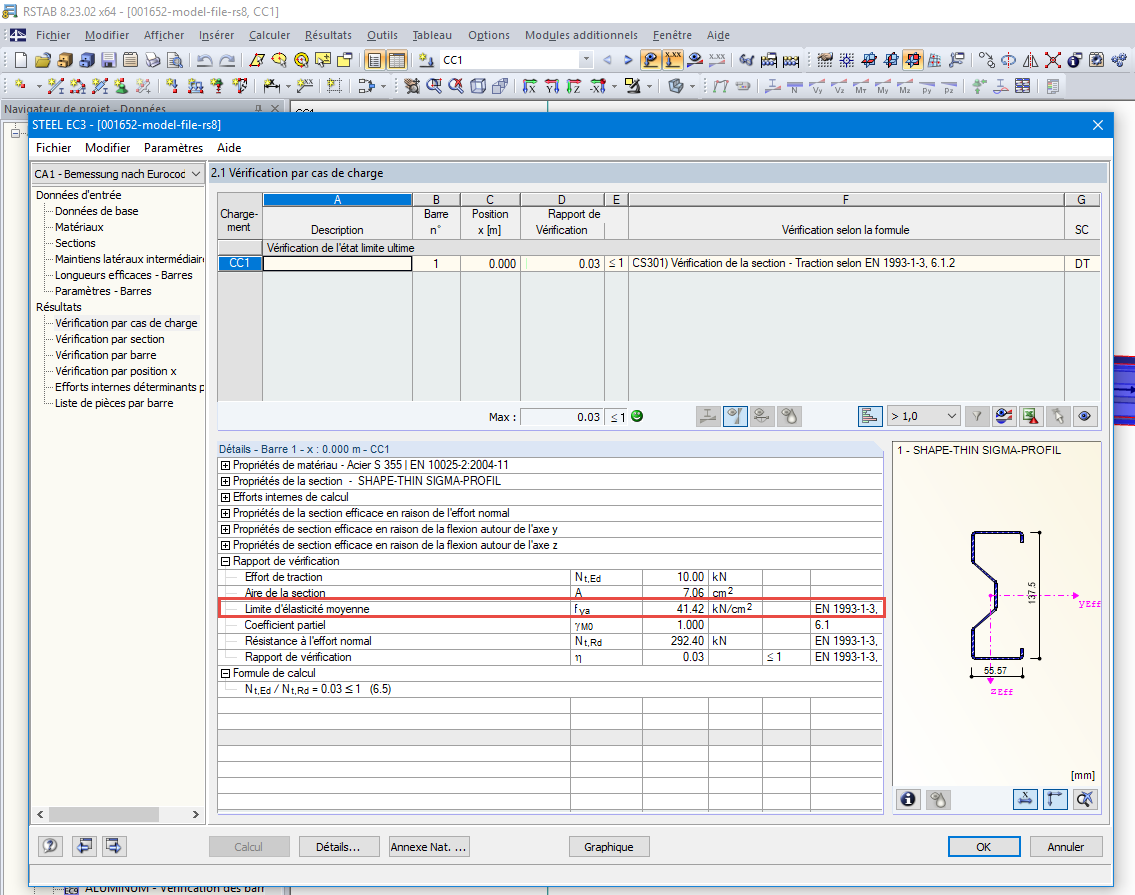Image resolution: width=1135 pixels, height=895 pixels.
Task: Click the help question mark button at bottom left
Action: point(50,846)
